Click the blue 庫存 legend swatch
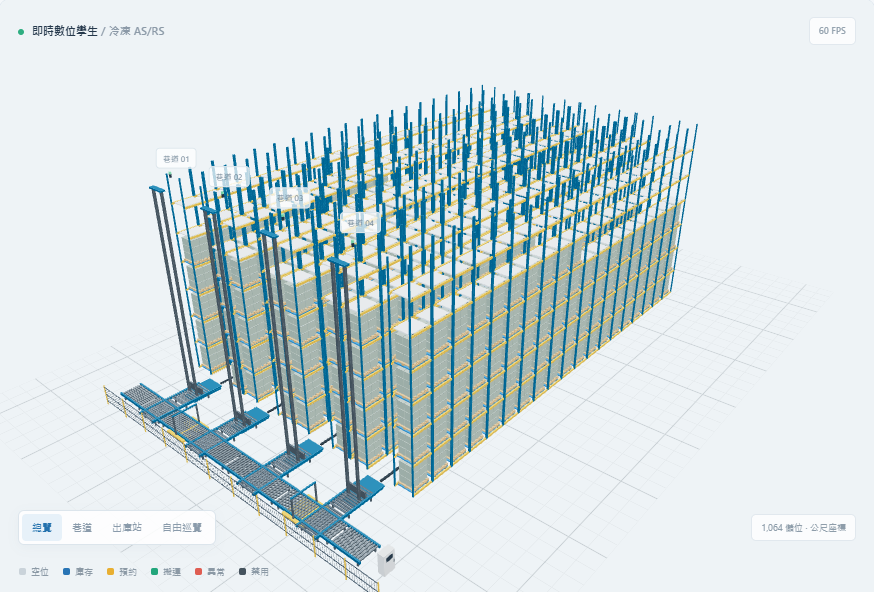This screenshot has height=592, width=874. pyautogui.click(x=66, y=571)
